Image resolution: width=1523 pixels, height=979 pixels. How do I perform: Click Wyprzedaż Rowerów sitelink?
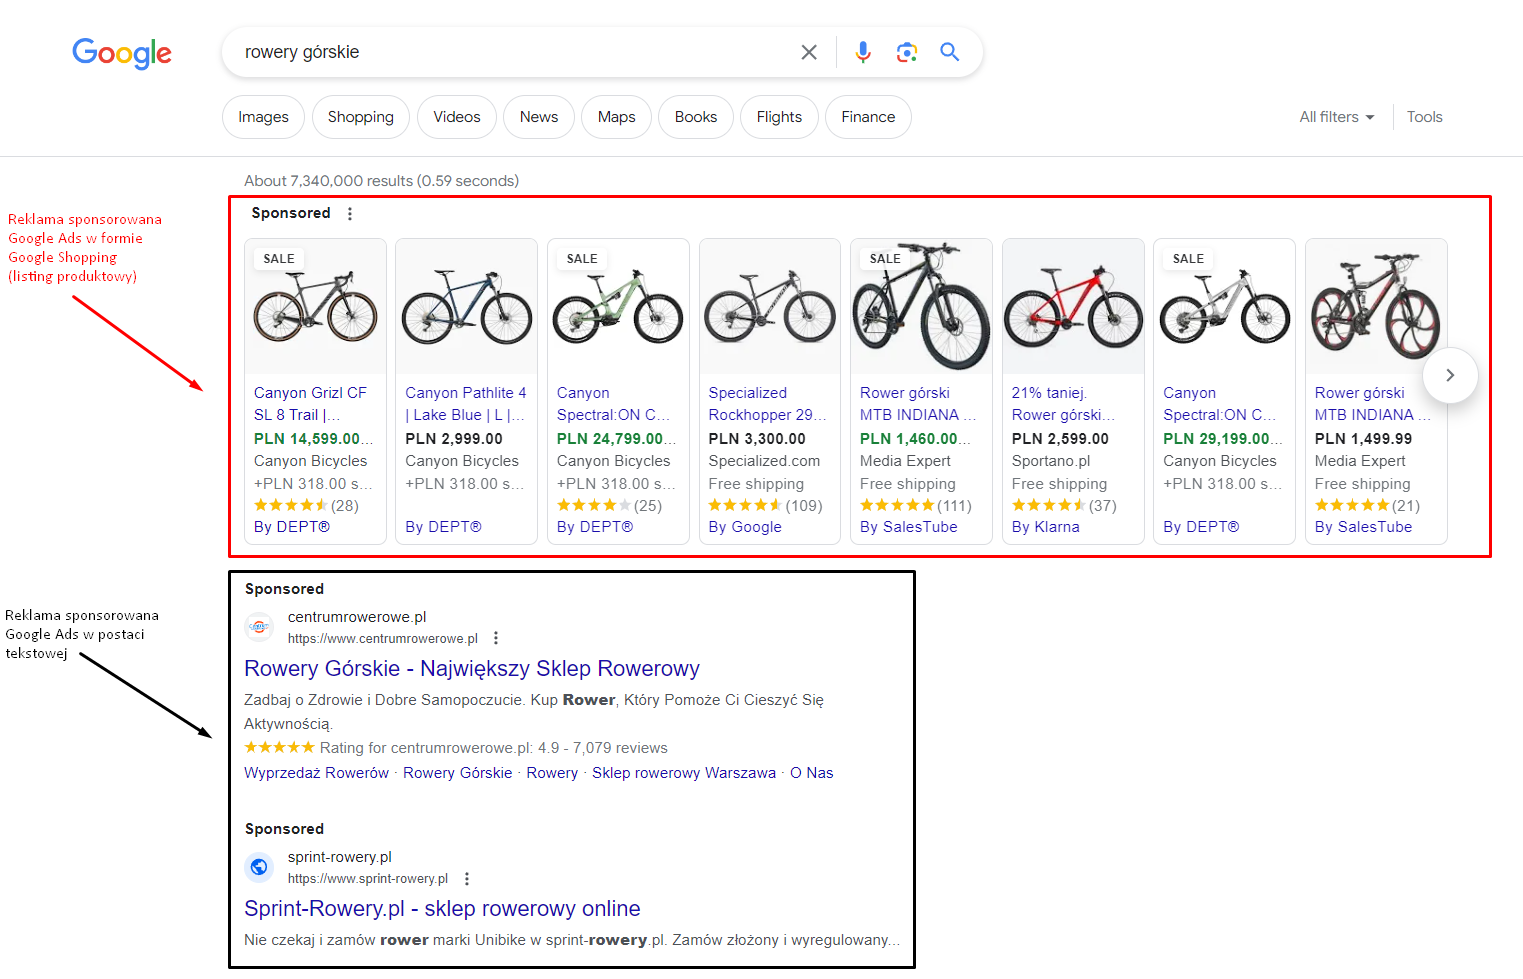(x=316, y=773)
